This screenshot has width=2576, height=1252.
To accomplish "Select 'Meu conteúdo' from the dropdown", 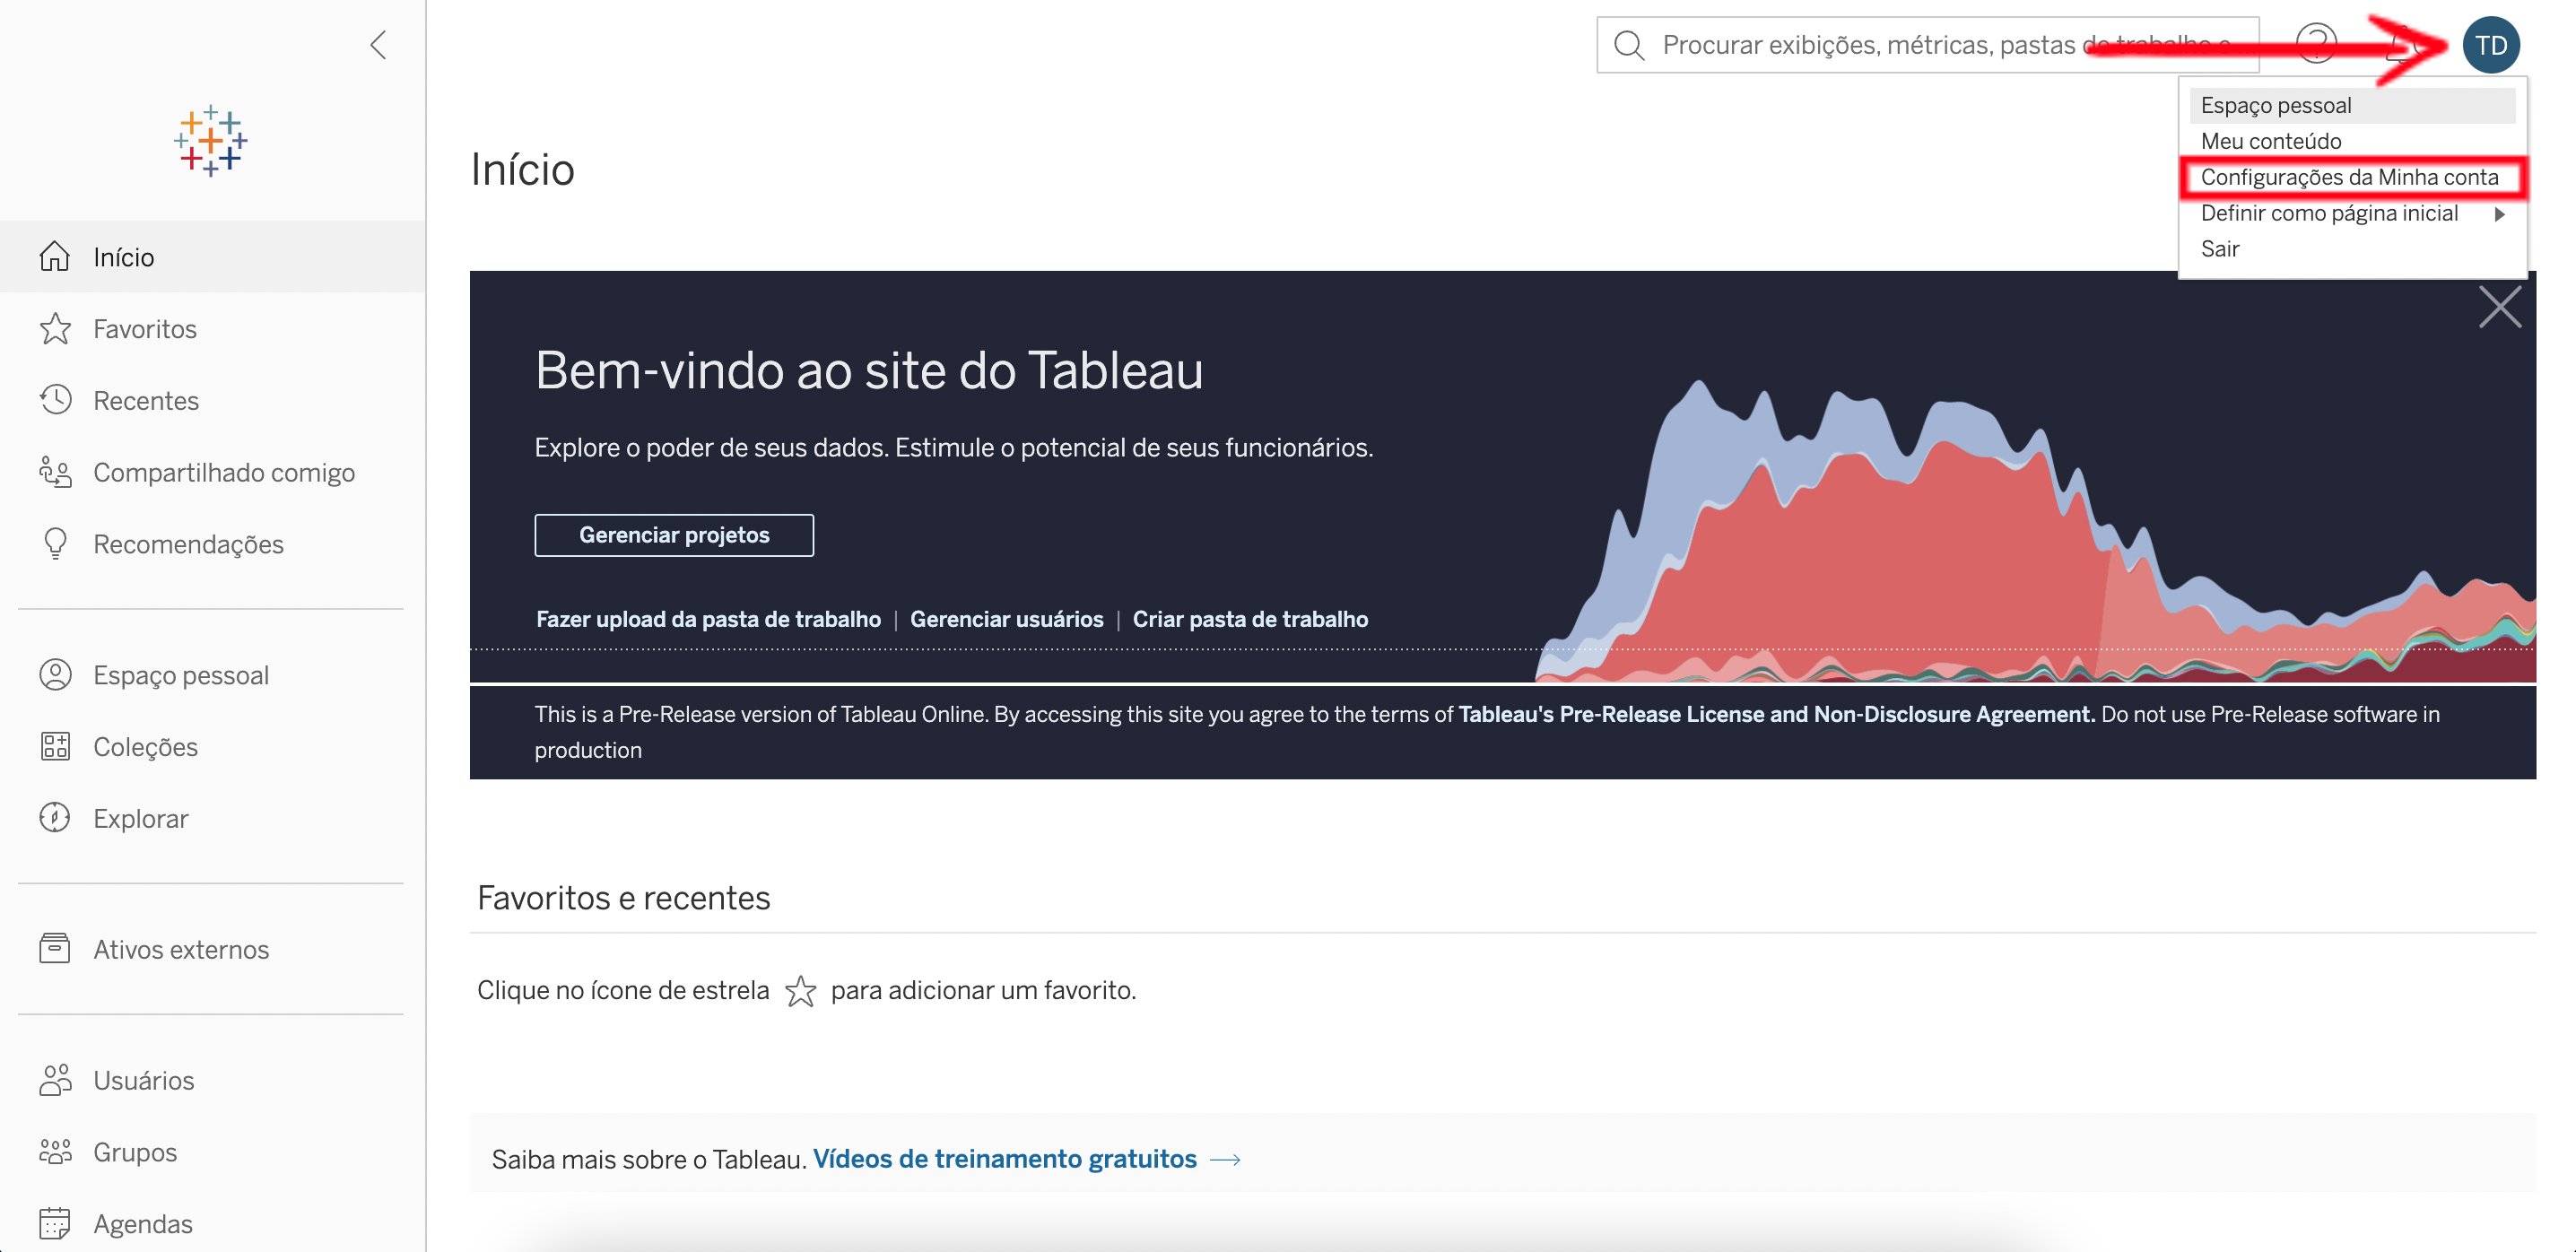I will click(2270, 141).
